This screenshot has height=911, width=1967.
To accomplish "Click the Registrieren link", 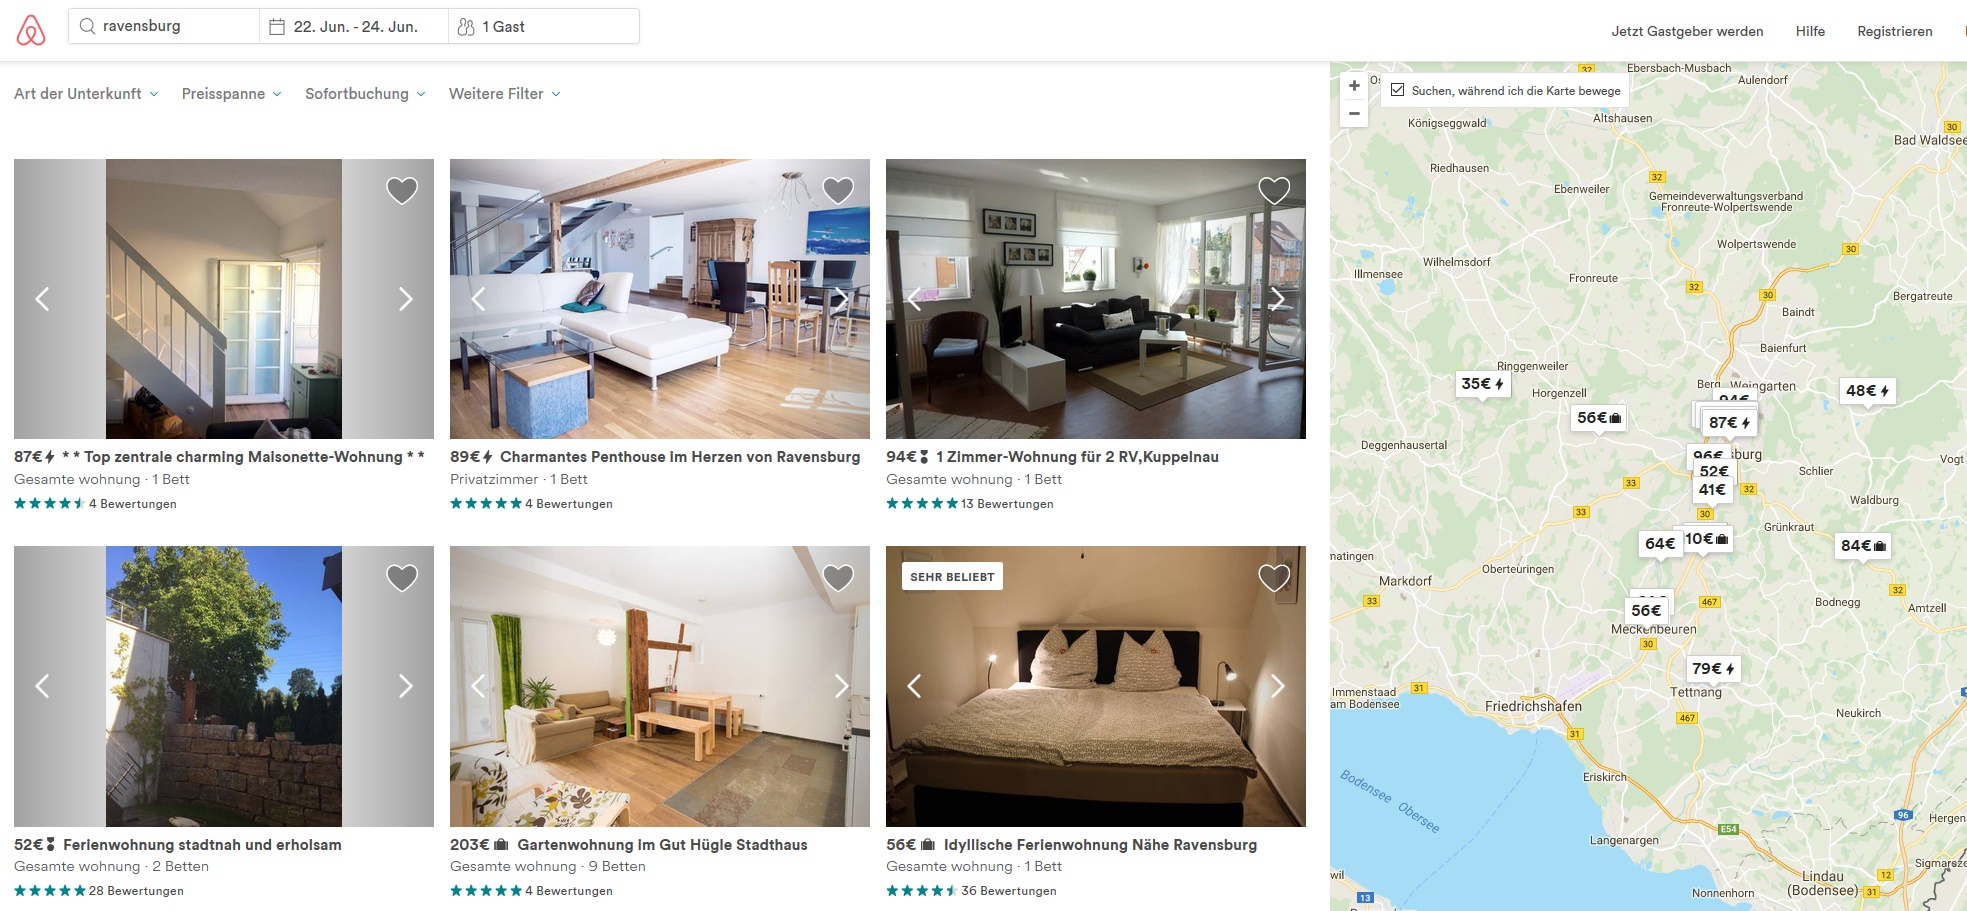I will pos(1895,31).
